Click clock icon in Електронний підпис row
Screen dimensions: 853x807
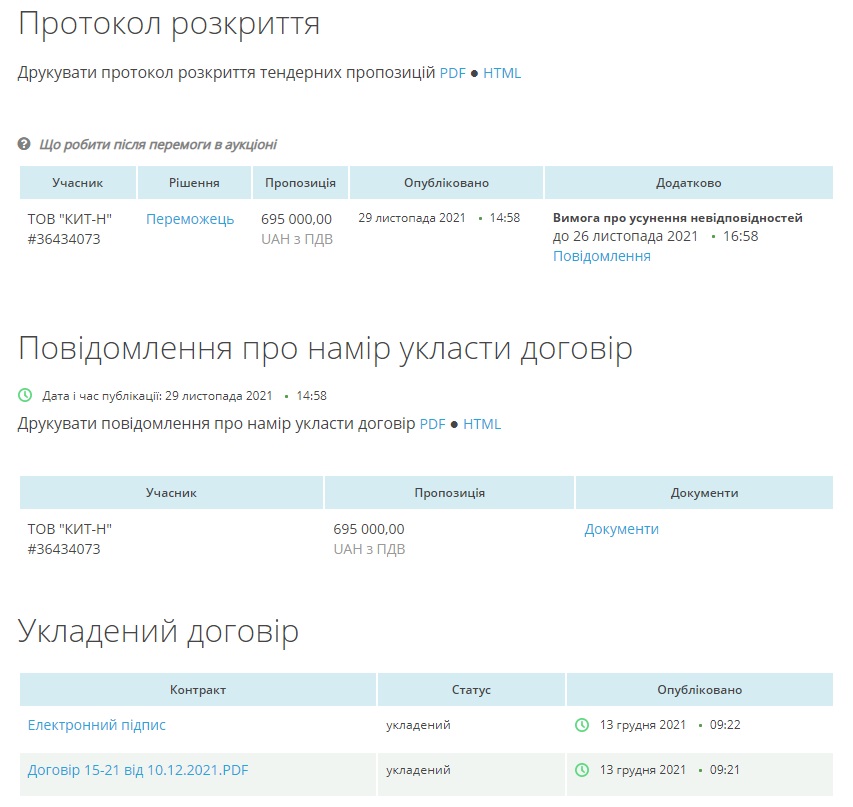[582, 725]
